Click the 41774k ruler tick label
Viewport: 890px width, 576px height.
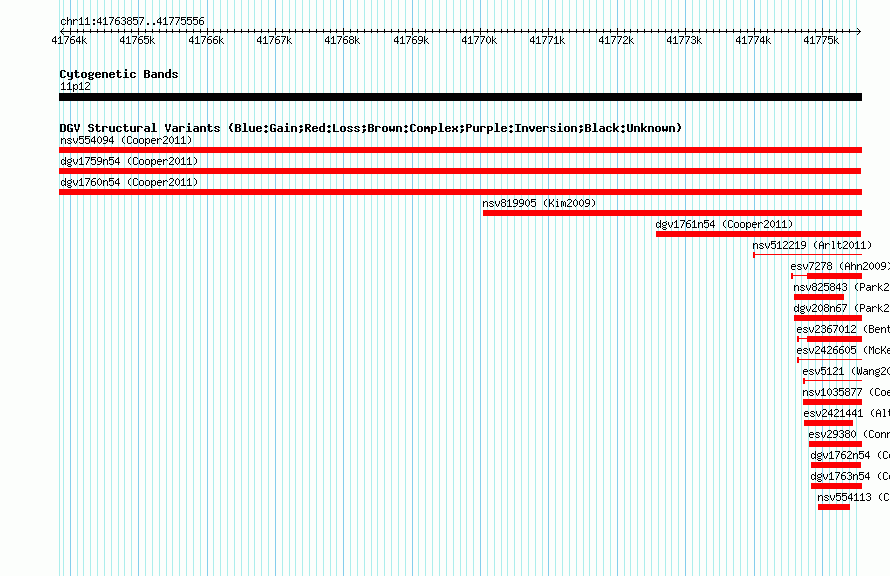(753, 40)
